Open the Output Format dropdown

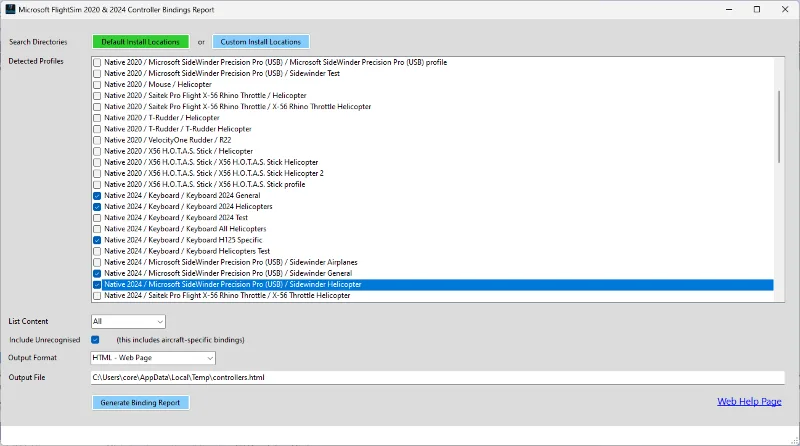(153, 358)
